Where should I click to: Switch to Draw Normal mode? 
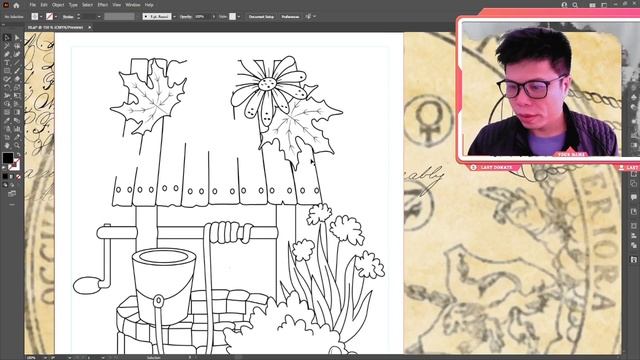pos(5,184)
